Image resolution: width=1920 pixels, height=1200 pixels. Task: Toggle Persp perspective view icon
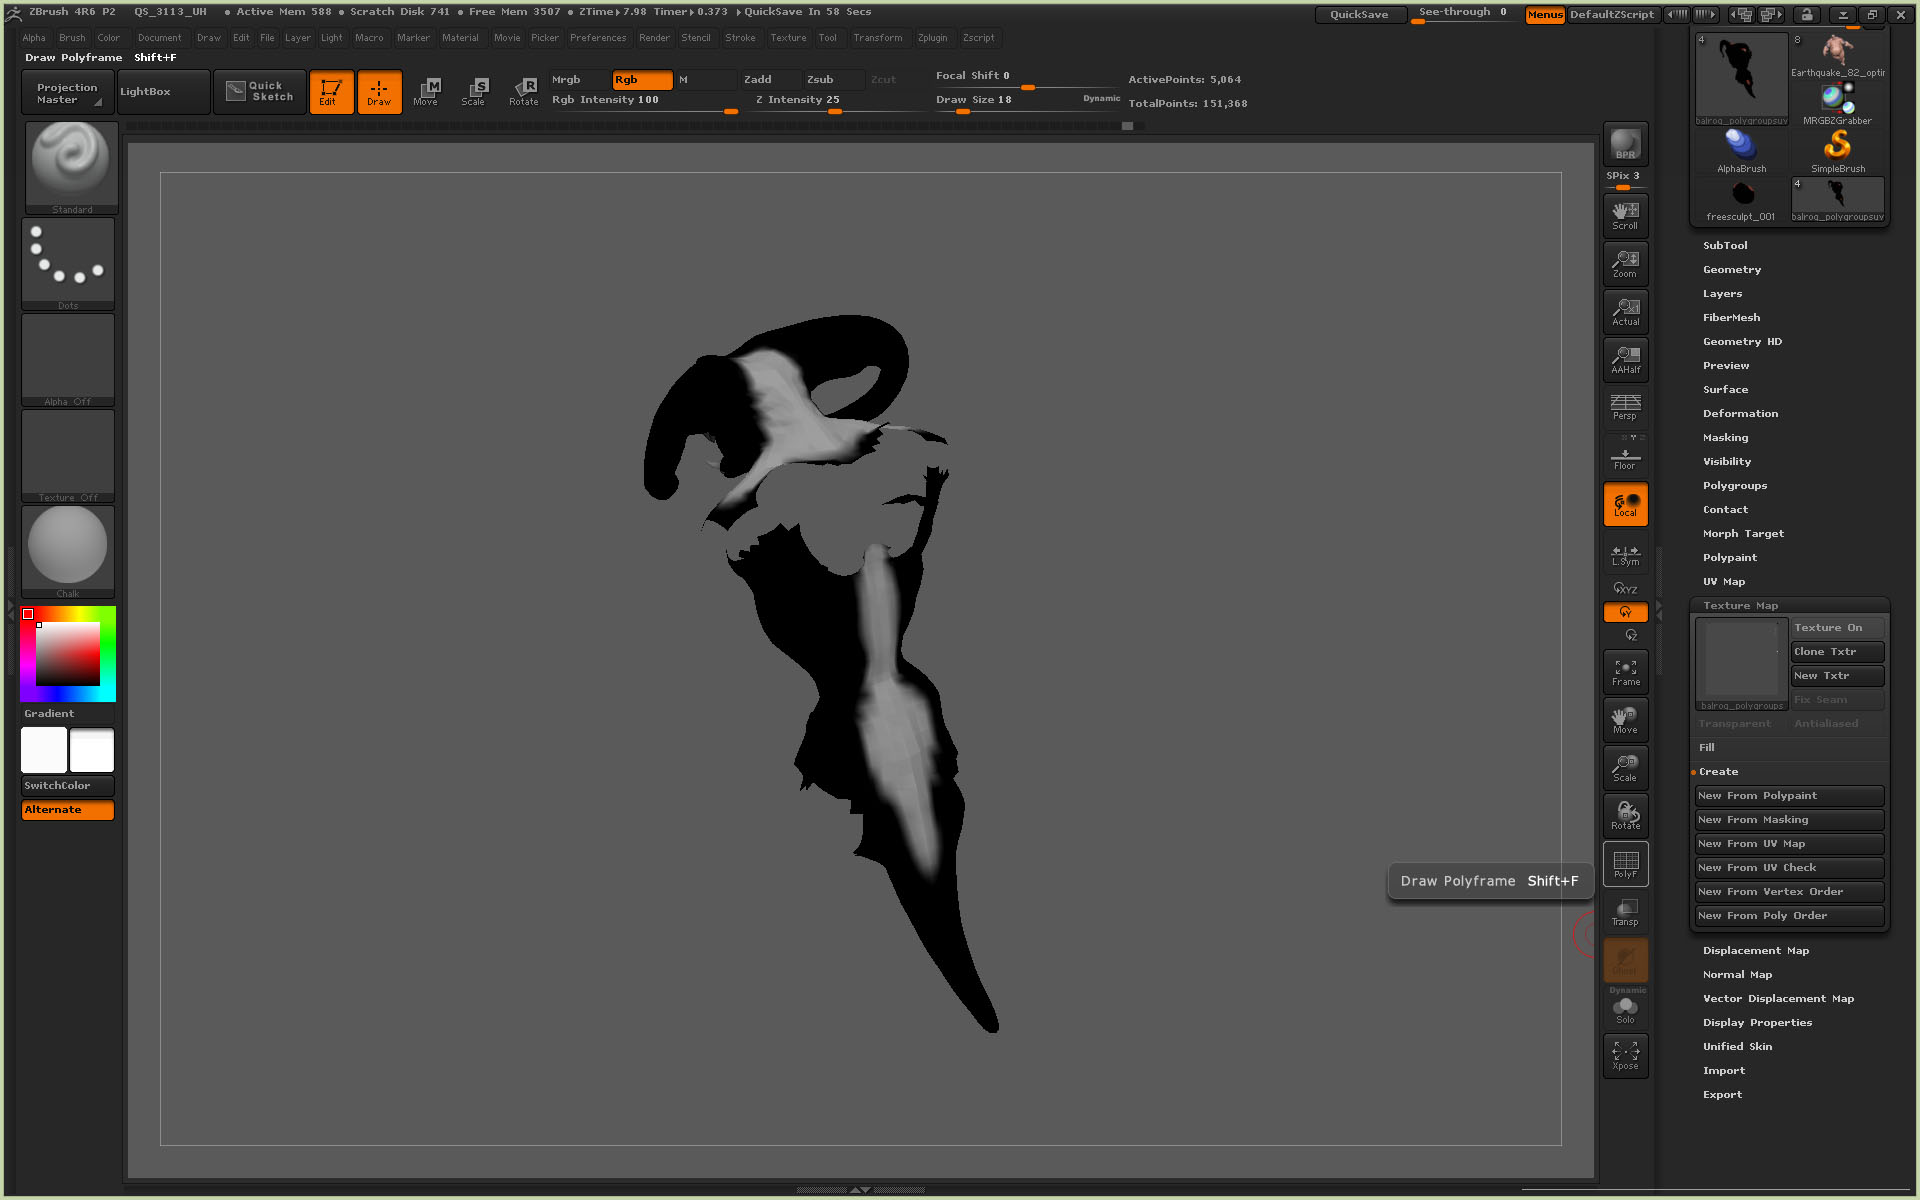coord(1625,407)
